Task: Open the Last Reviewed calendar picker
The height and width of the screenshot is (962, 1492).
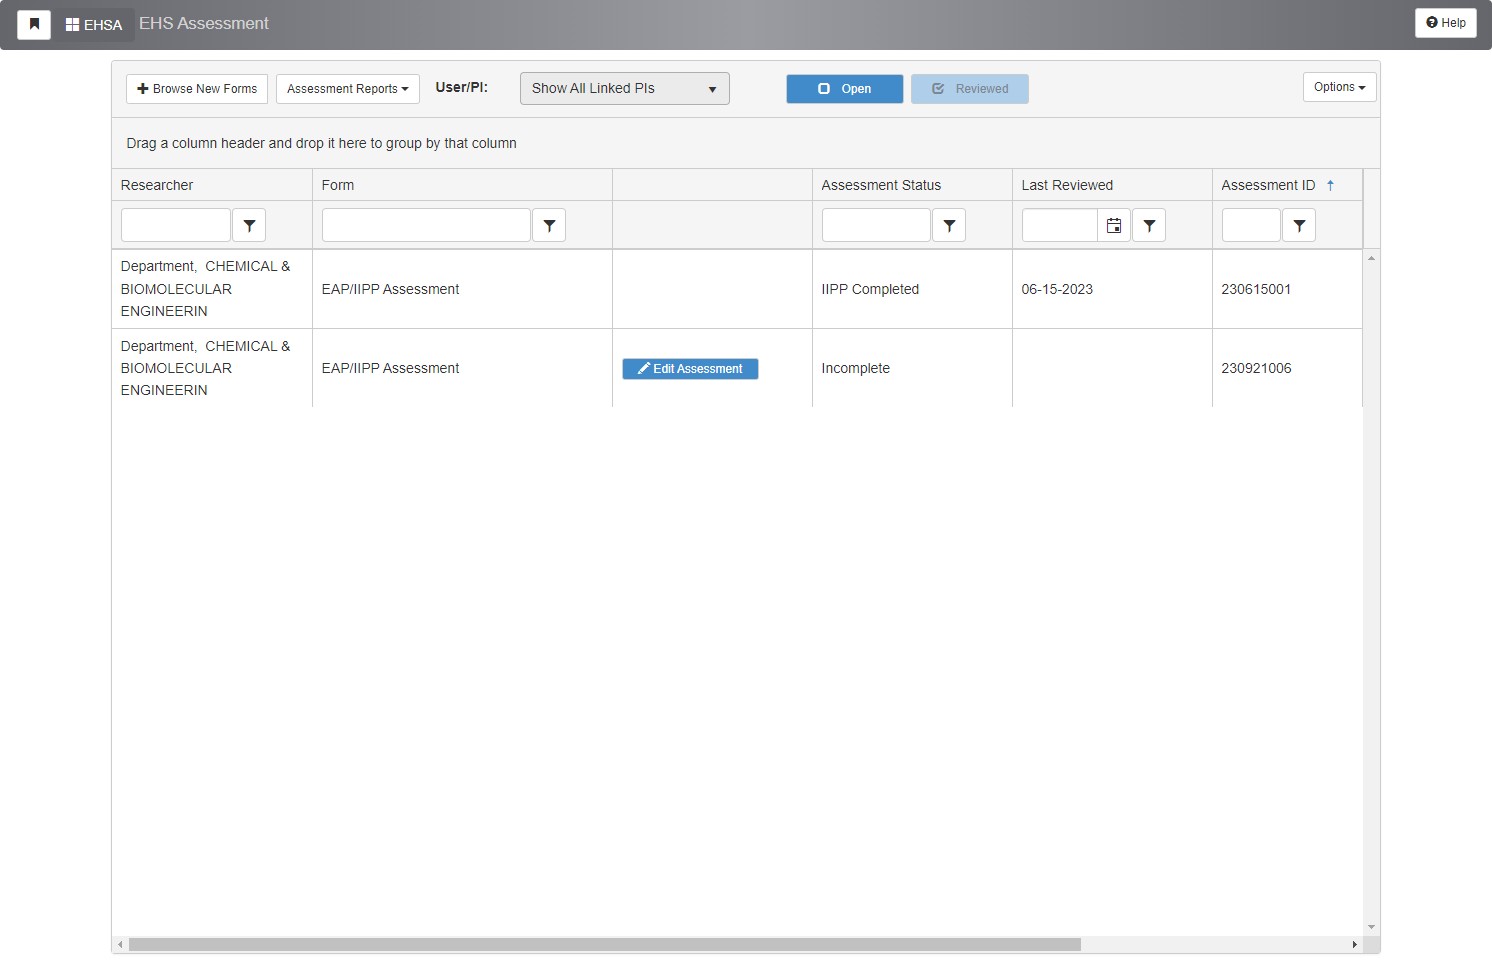Action: [x=1114, y=226]
